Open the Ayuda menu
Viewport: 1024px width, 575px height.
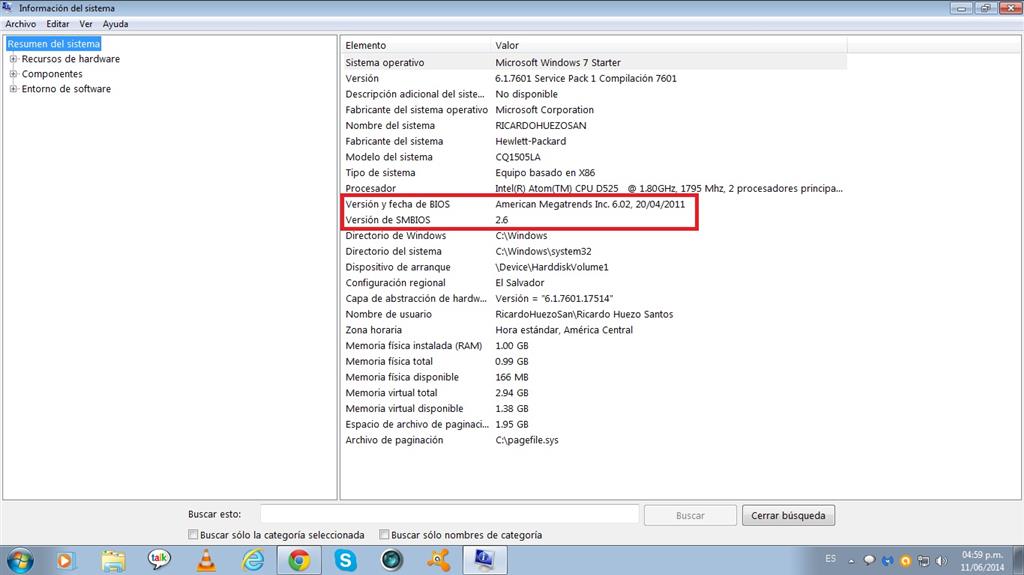tap(115, 24)
